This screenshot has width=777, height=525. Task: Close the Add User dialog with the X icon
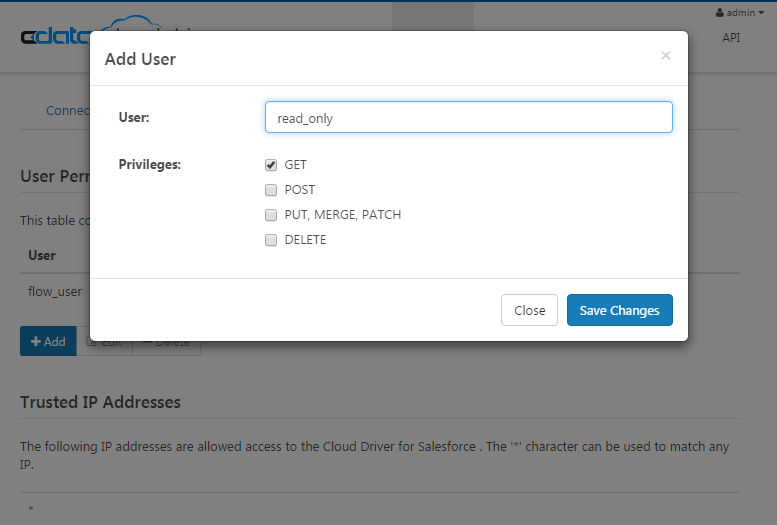coord(666,56)
